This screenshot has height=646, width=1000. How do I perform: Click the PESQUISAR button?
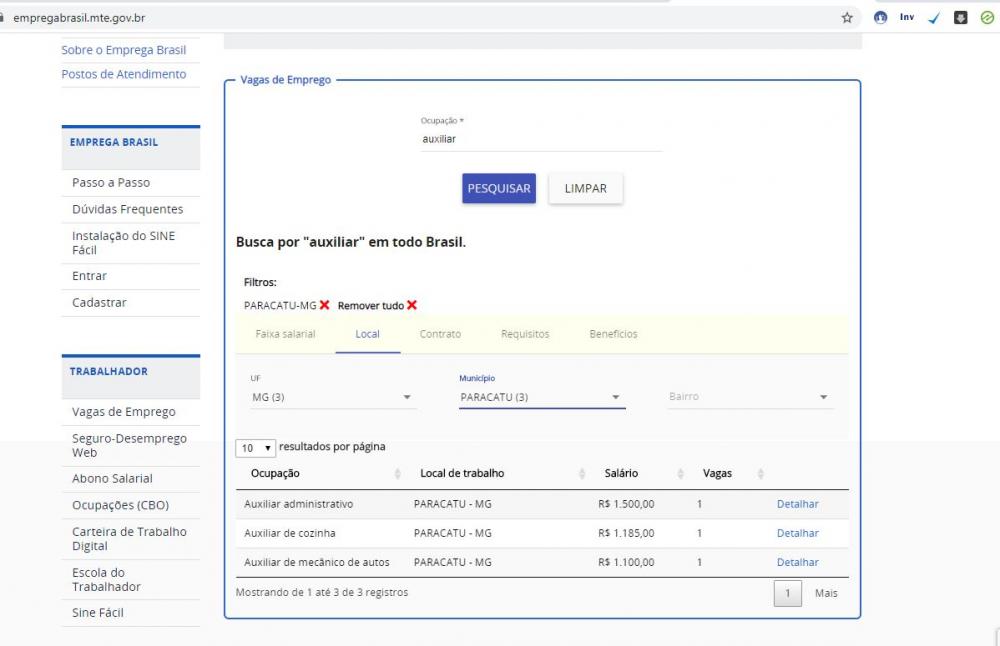click(499, 189)
